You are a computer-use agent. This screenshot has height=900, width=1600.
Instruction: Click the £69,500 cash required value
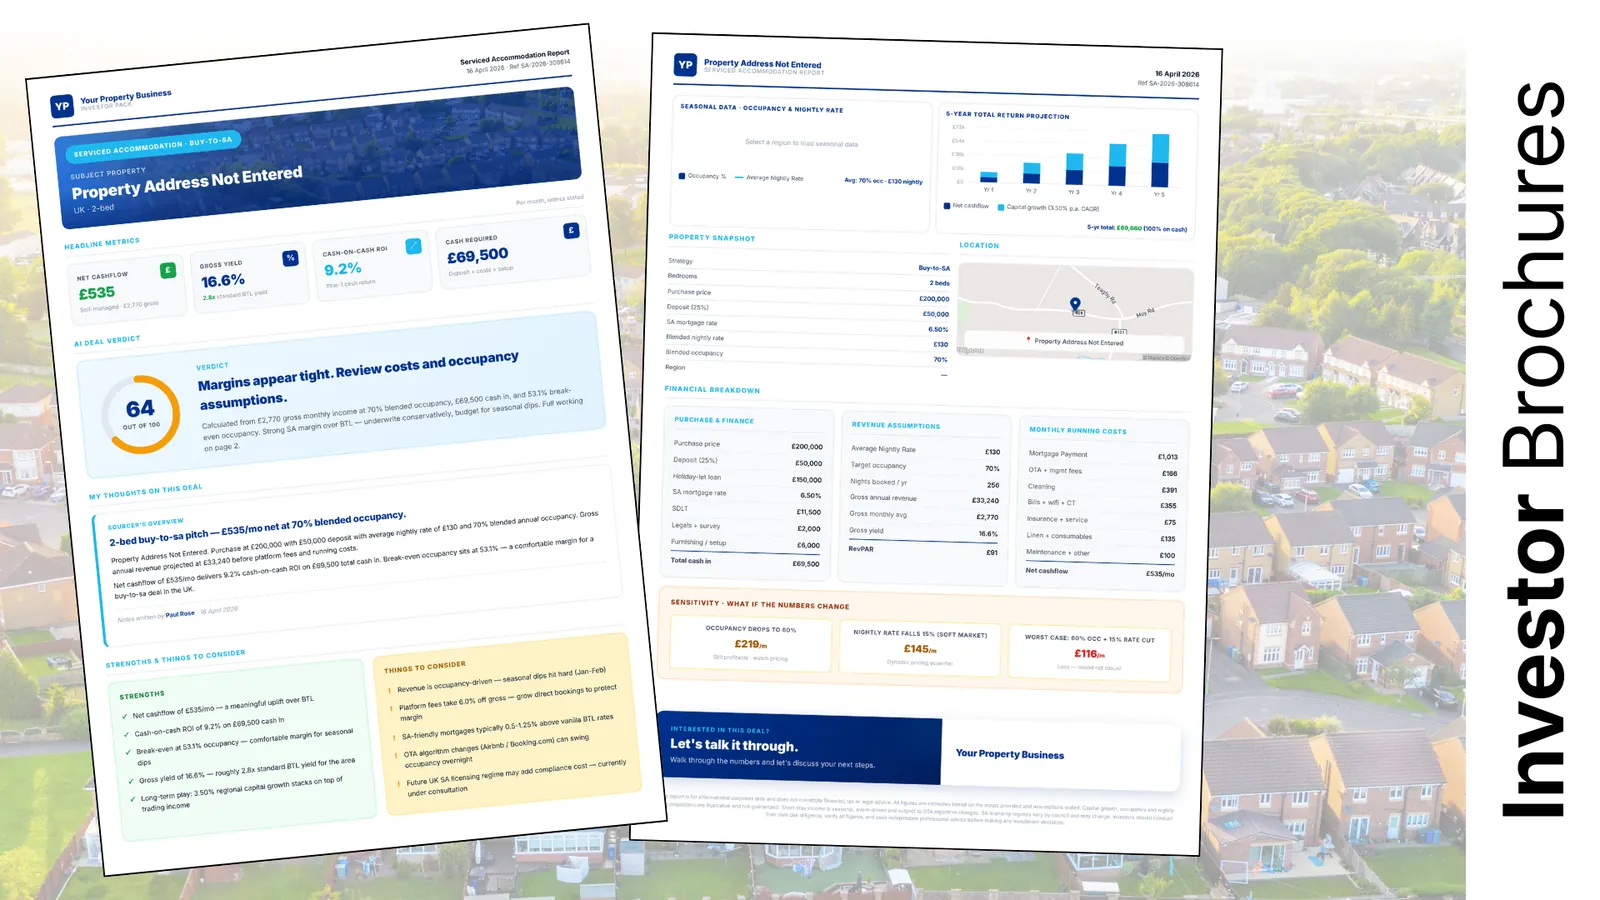(478, 256)
